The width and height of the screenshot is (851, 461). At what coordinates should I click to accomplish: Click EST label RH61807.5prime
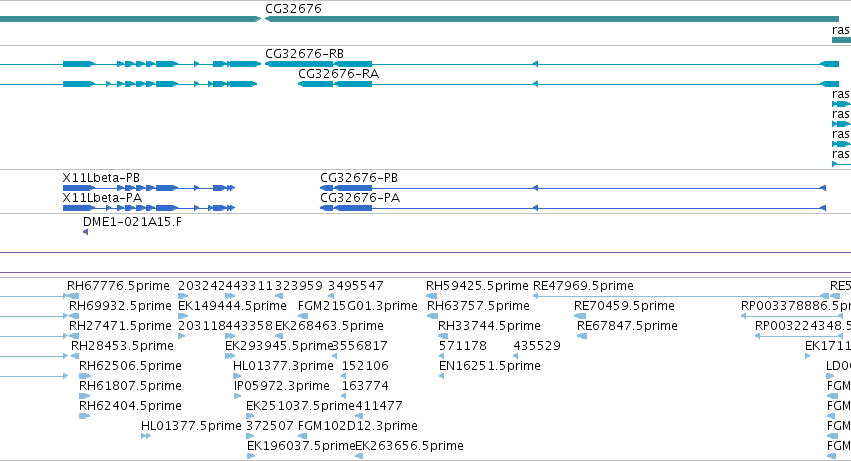pyautogui.click(x=130, y=386)
